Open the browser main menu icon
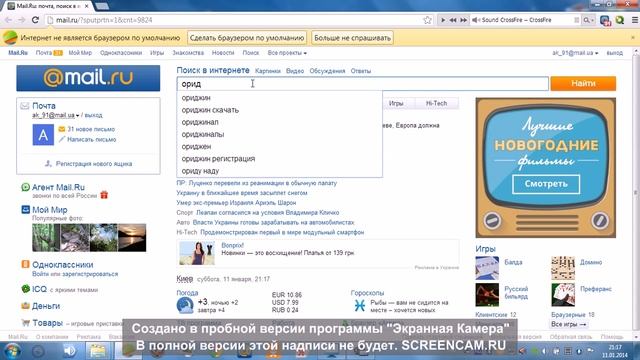Image resolution: width=640 pixels, height=360 pixels. [x=635, y=20]
